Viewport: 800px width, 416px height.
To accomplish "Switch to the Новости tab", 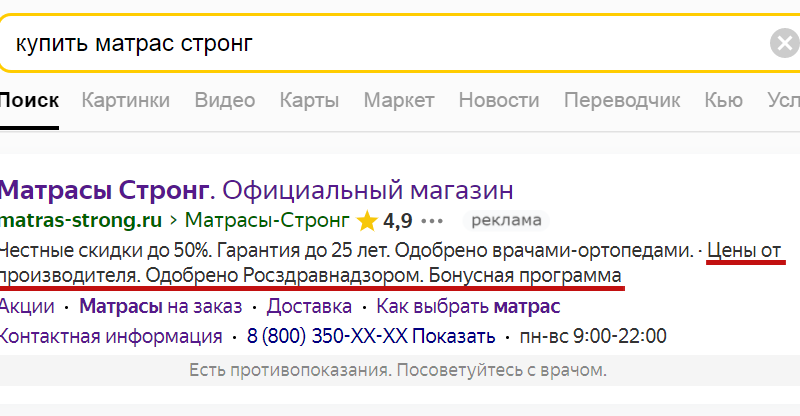I will (499, 100).
